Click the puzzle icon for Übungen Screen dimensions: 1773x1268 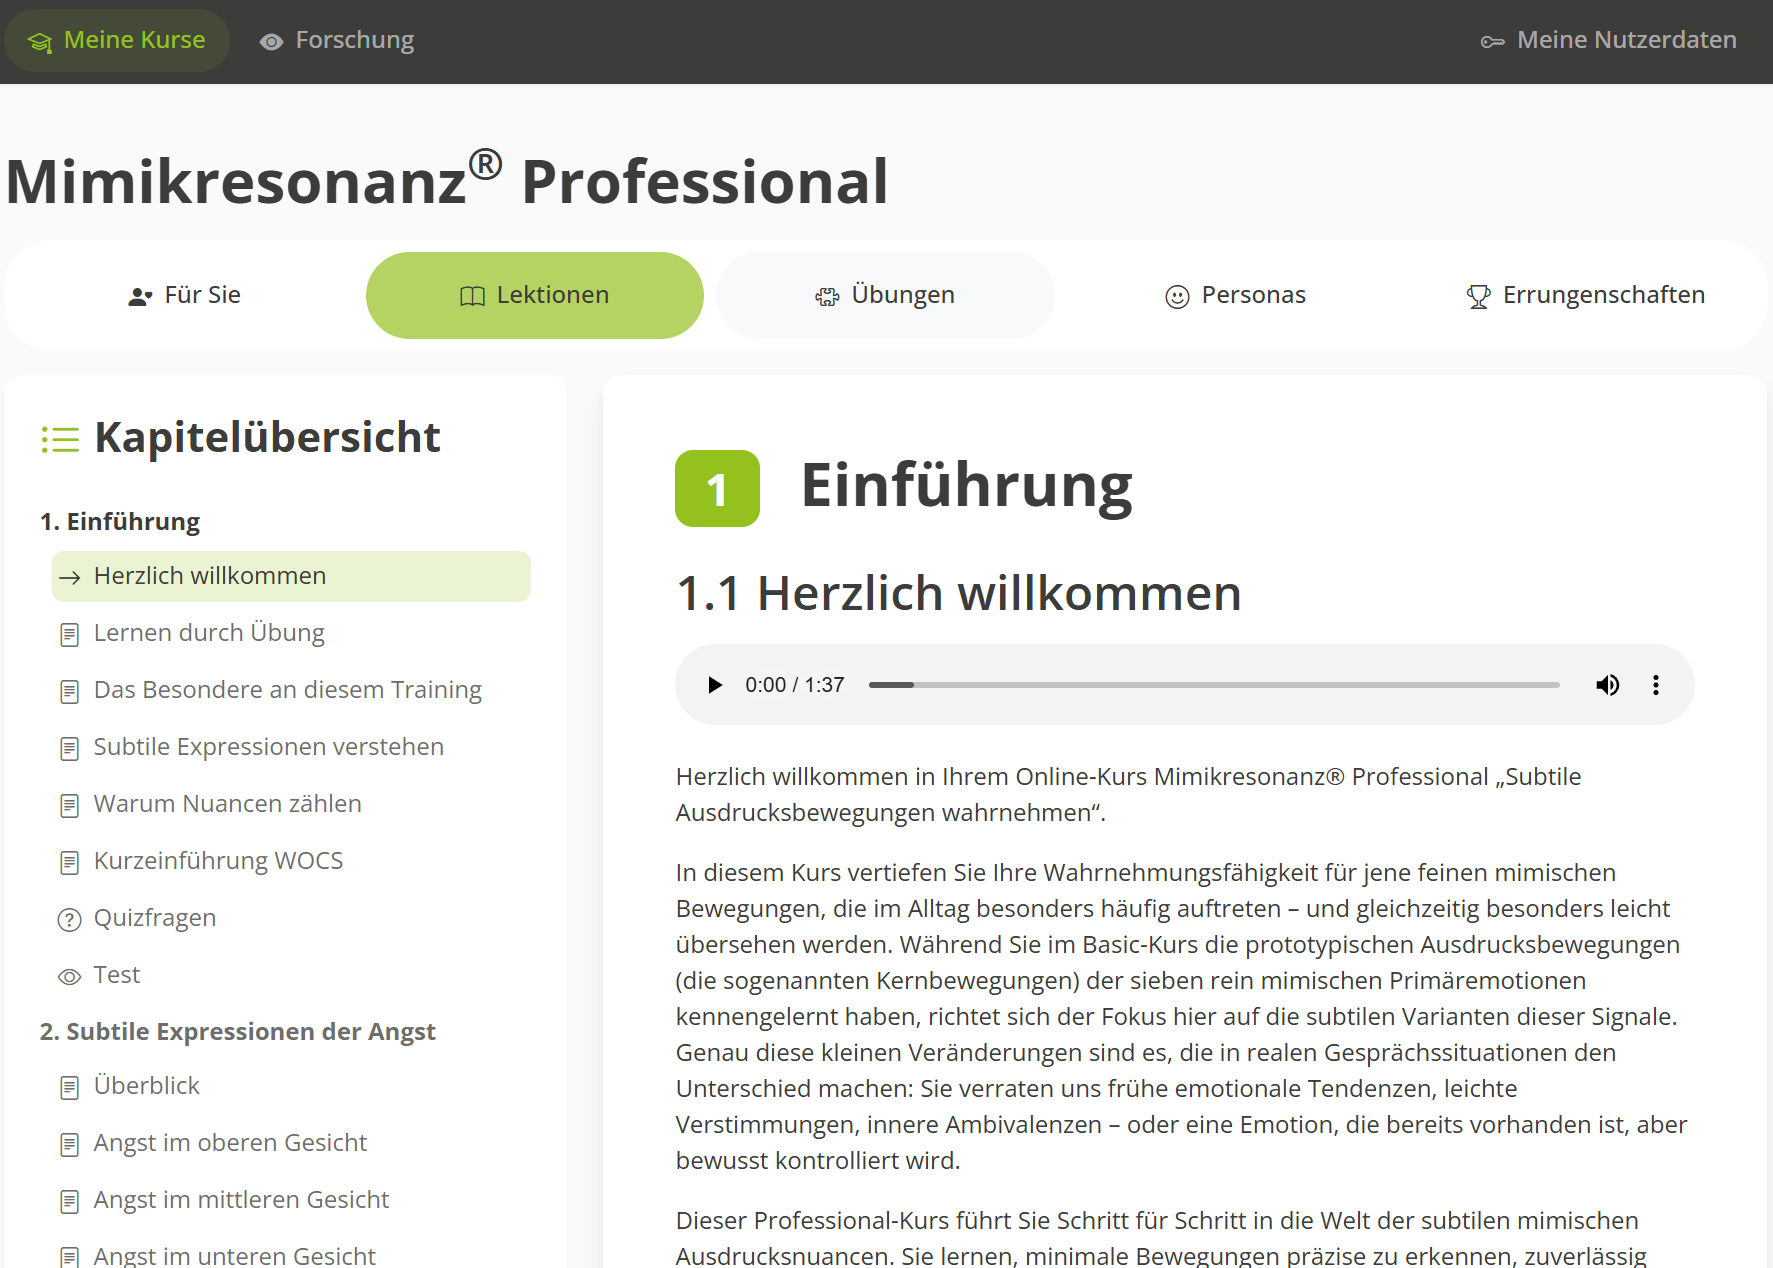coord(827,297)
